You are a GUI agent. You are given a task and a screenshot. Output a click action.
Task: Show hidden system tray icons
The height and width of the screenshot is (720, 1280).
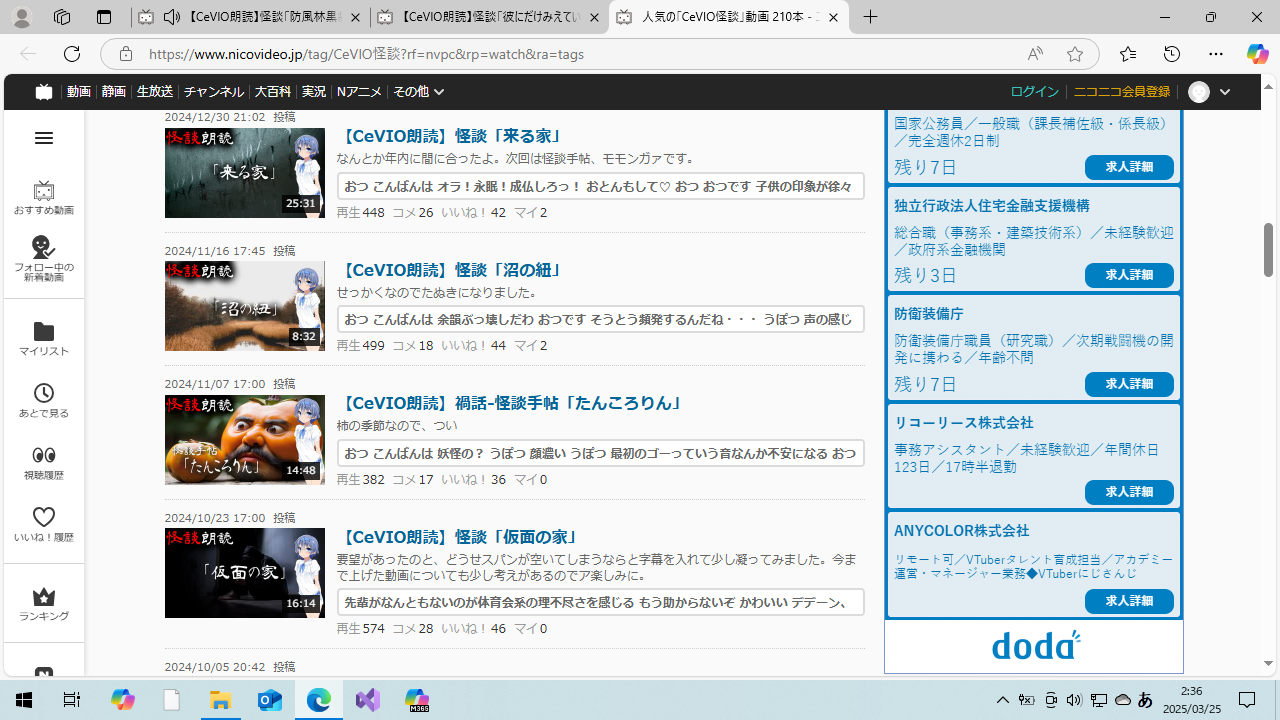pyautogui.click(x=1002, y=700)
